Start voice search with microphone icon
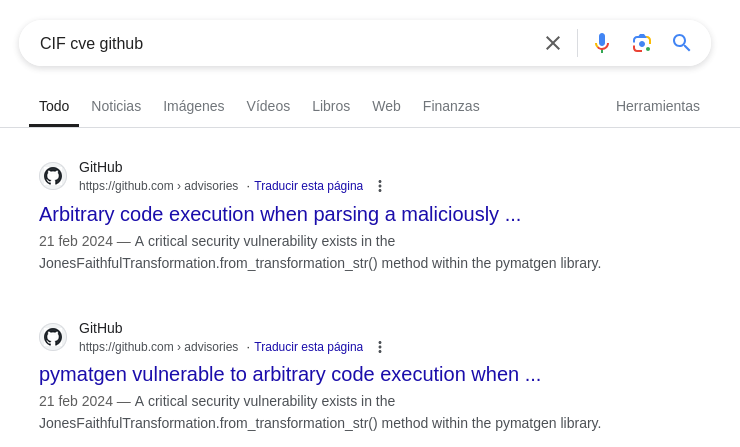Viewport: 740px width, 447px height. pos(602,43)
